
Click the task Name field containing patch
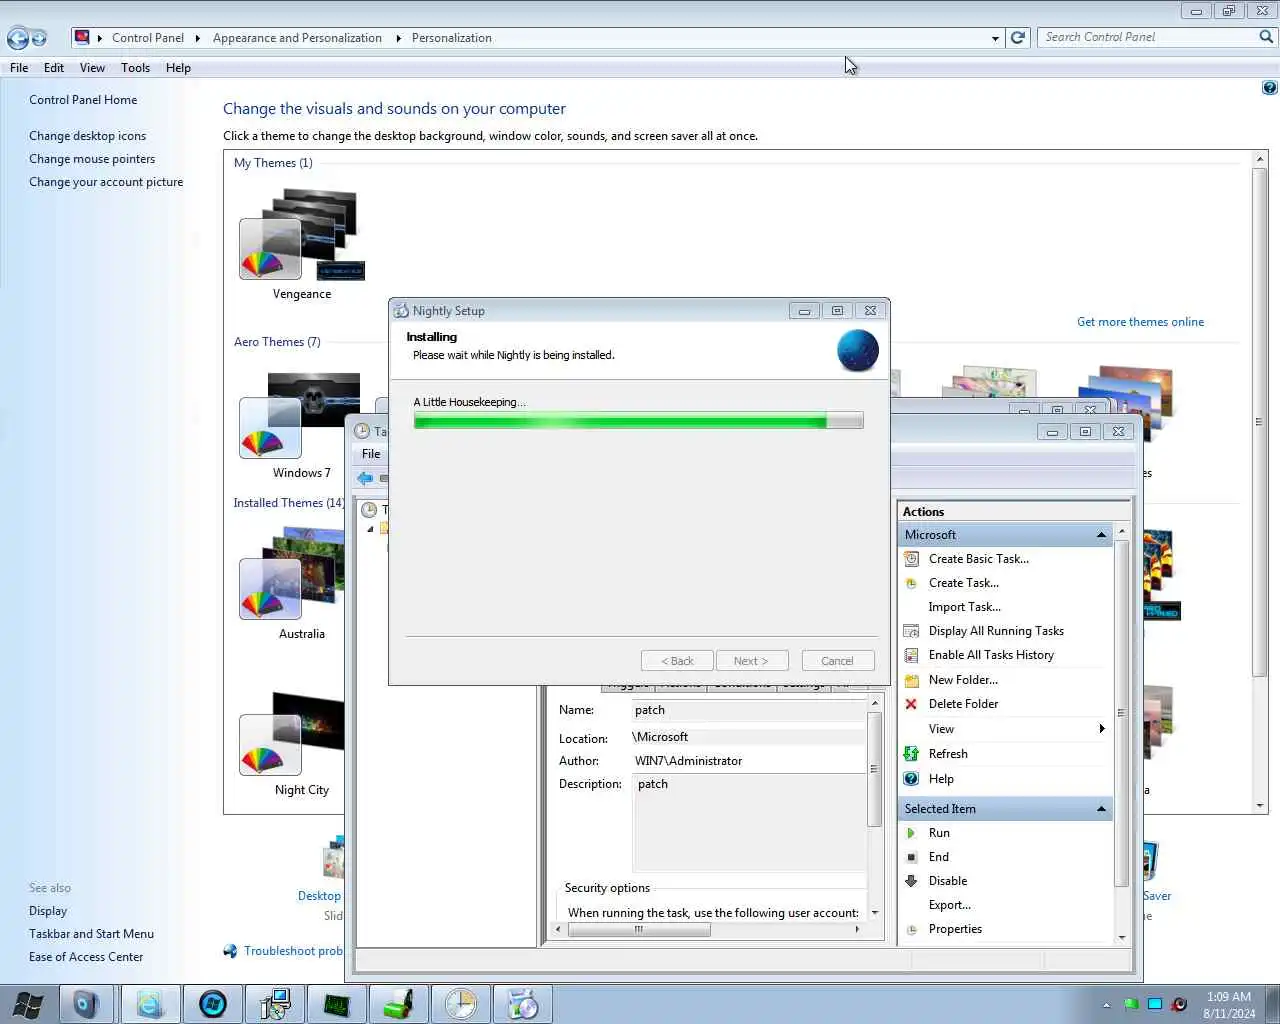tap(749, 710)
